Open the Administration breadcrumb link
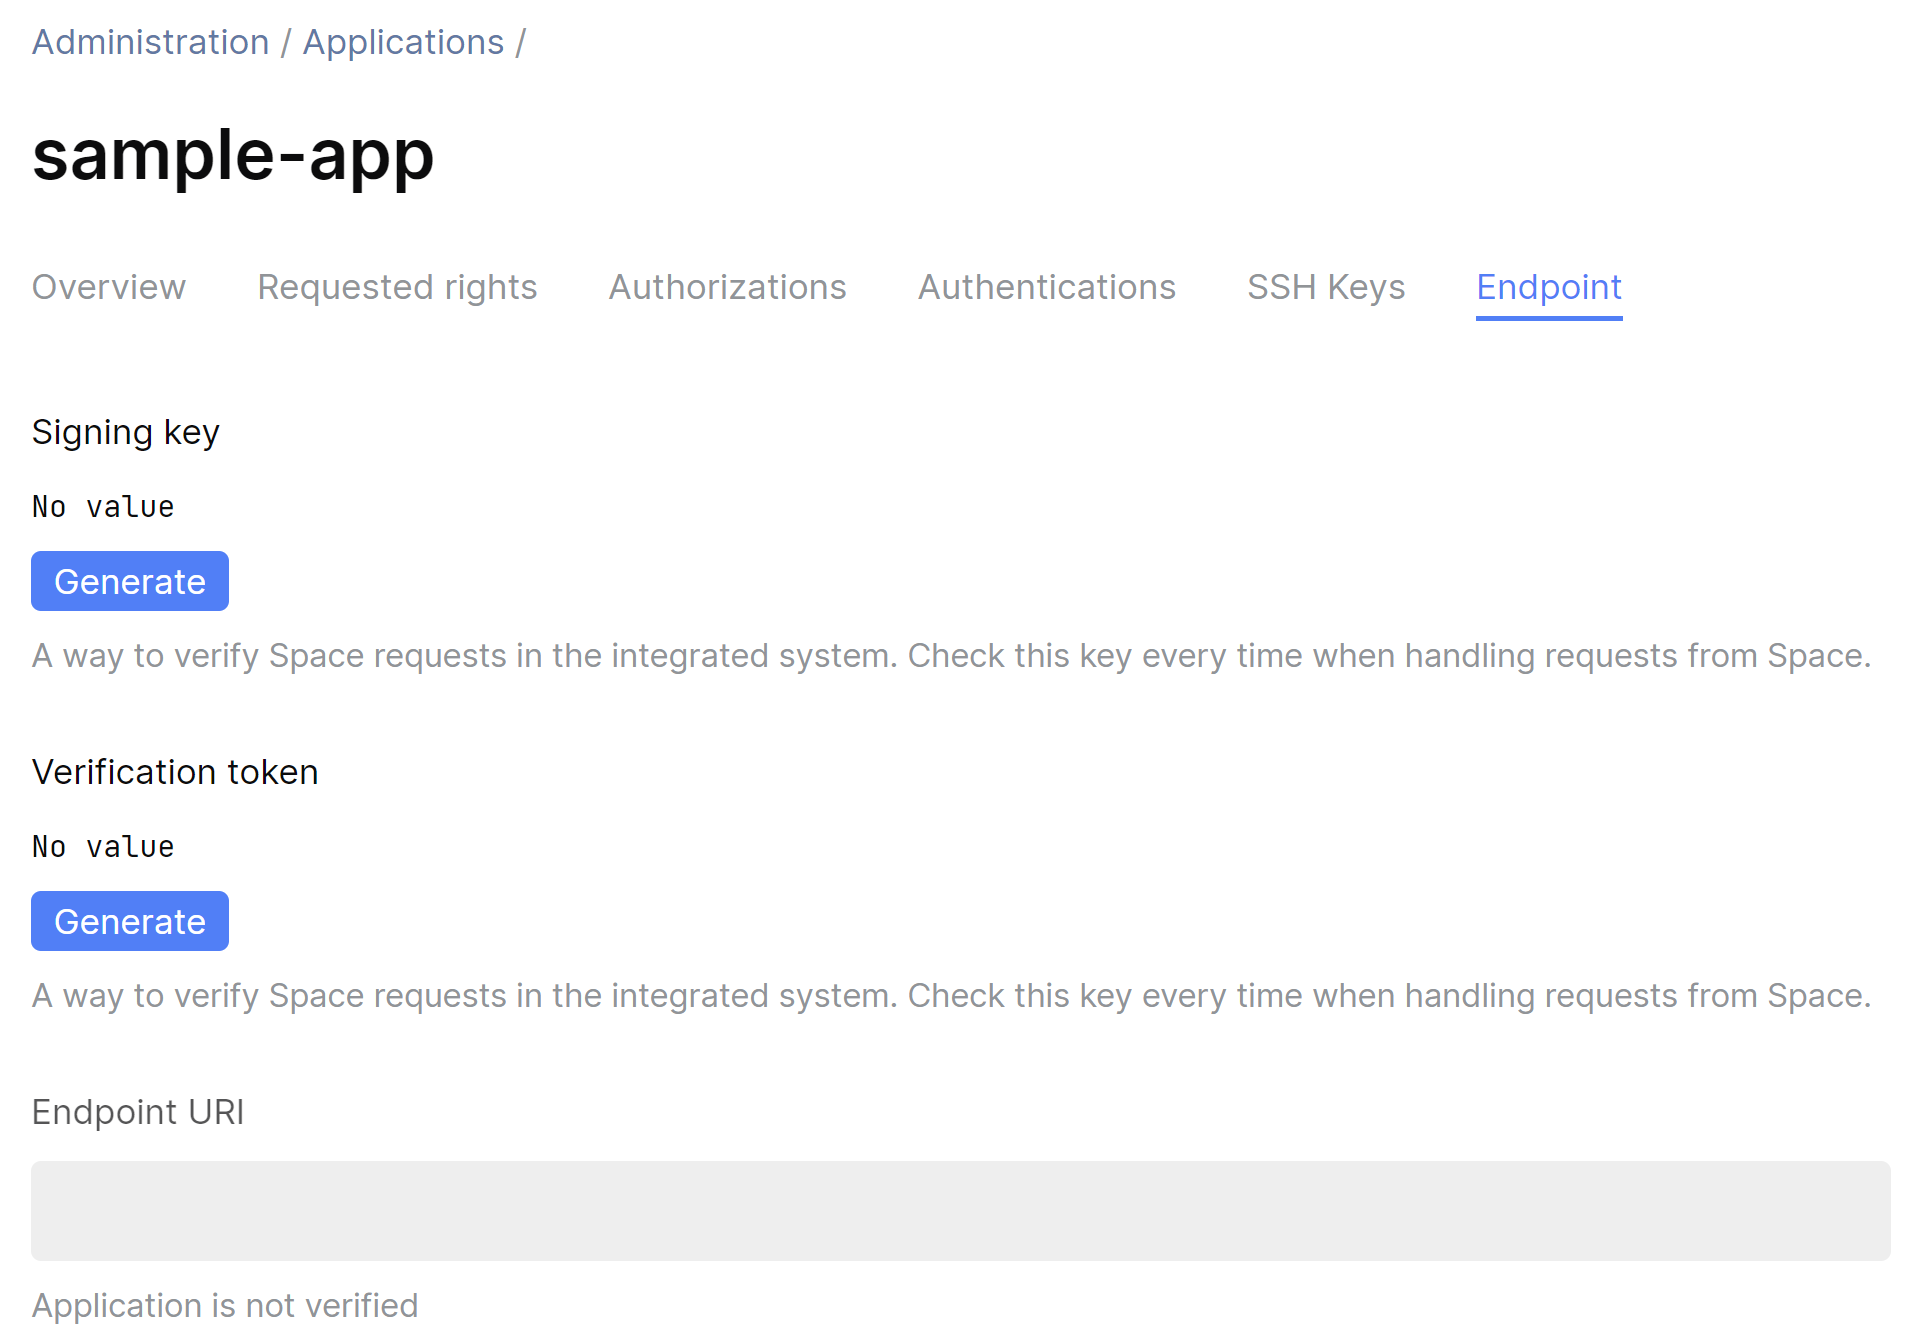Image resolution: width=1908 pixels, height=1344 pixels. pos(151,42)
